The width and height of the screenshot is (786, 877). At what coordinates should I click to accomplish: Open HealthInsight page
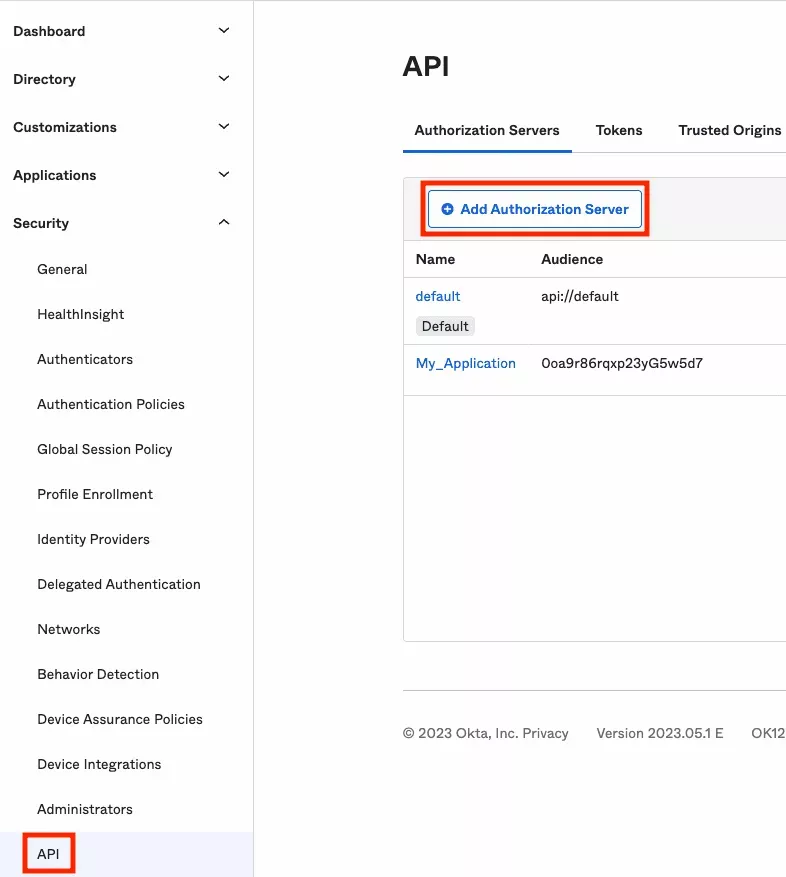click(81, 314)
